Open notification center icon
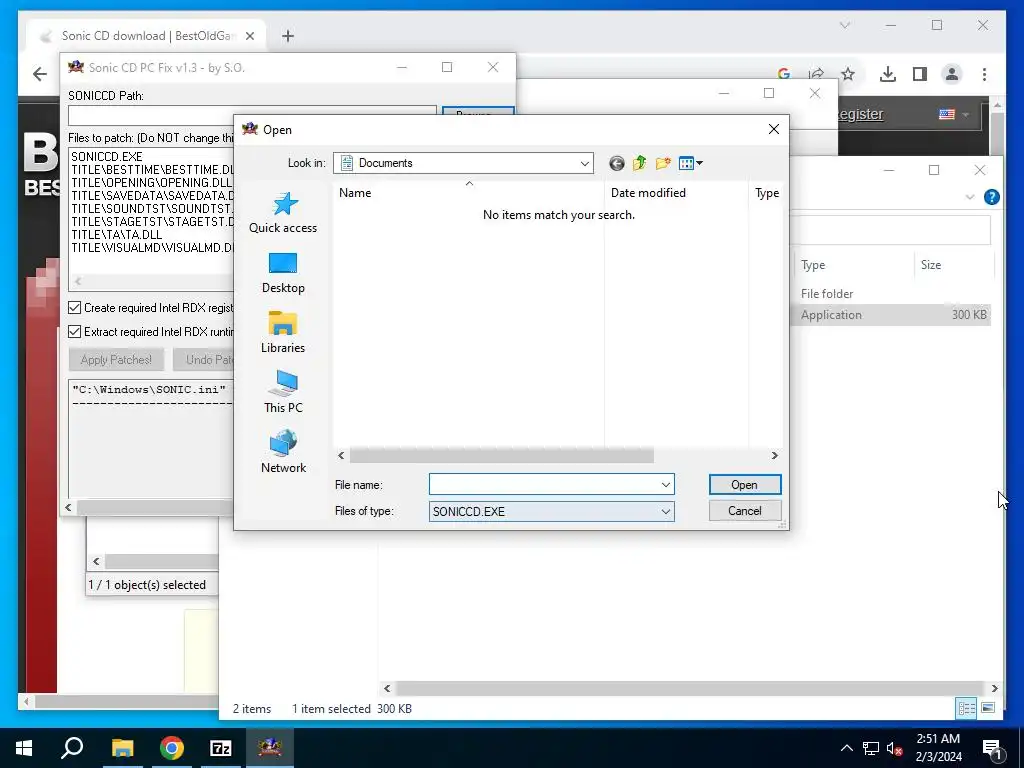This screenshot has width=1024, height=768. tap(992, 748)
